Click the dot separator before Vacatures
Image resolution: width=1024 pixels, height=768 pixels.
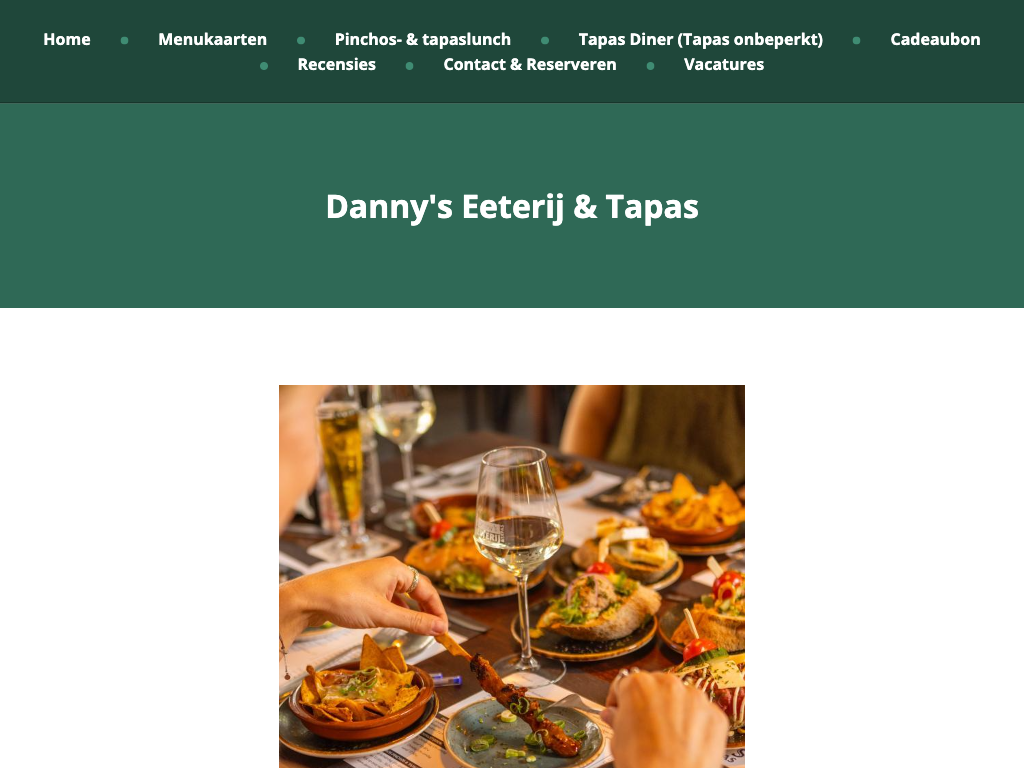pos(650,66)
